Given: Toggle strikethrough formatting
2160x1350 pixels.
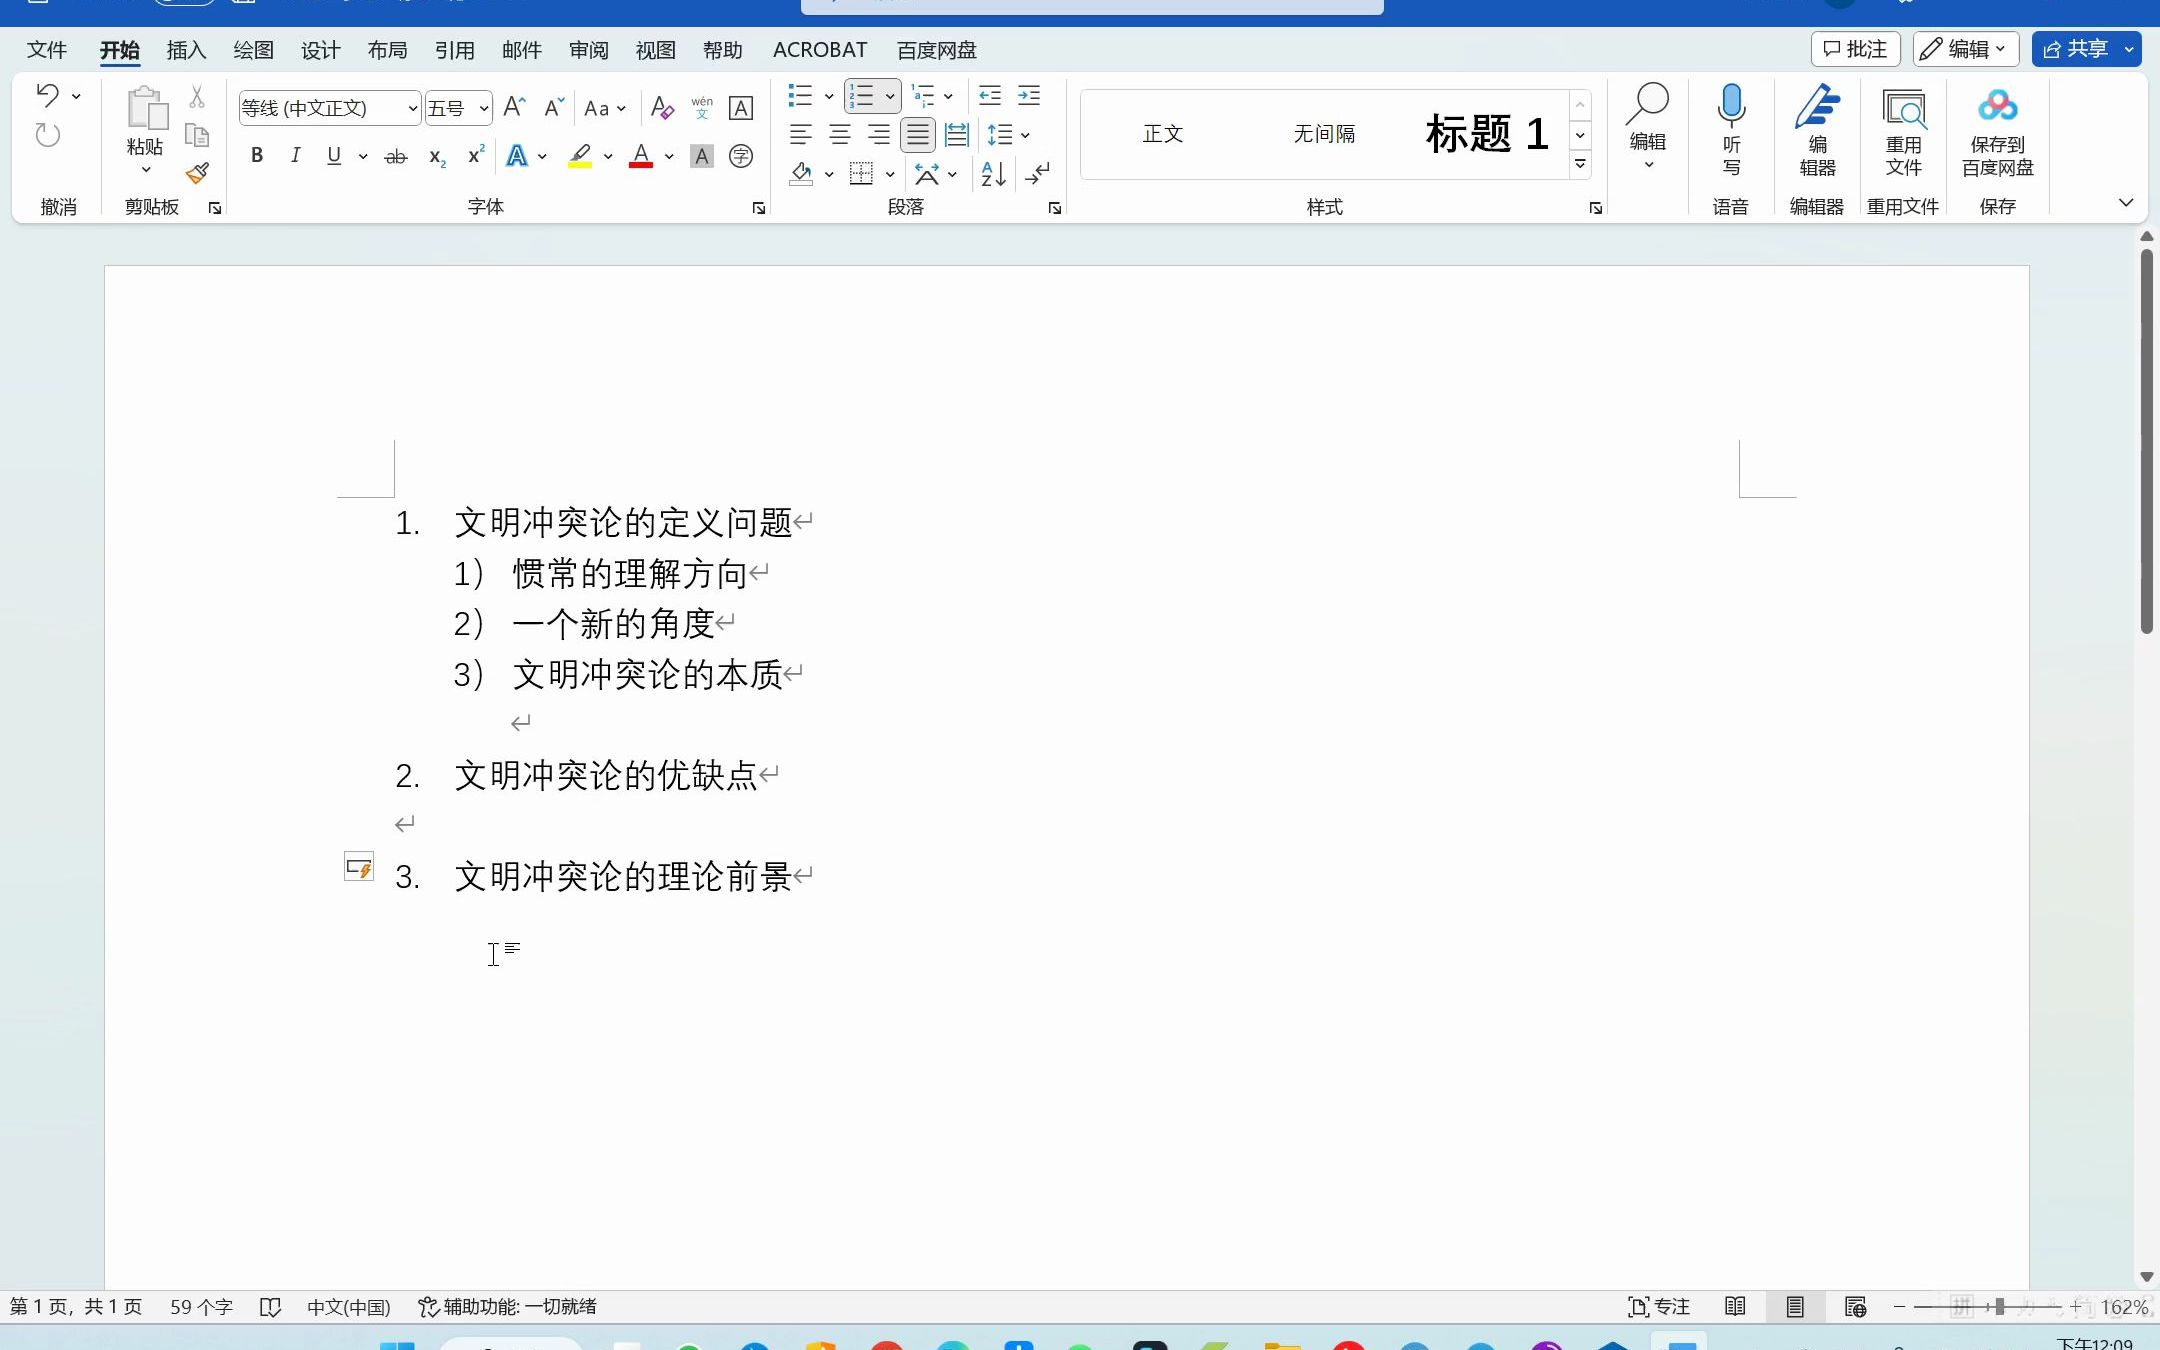Looking at the screenshot, I should (396, 156).
